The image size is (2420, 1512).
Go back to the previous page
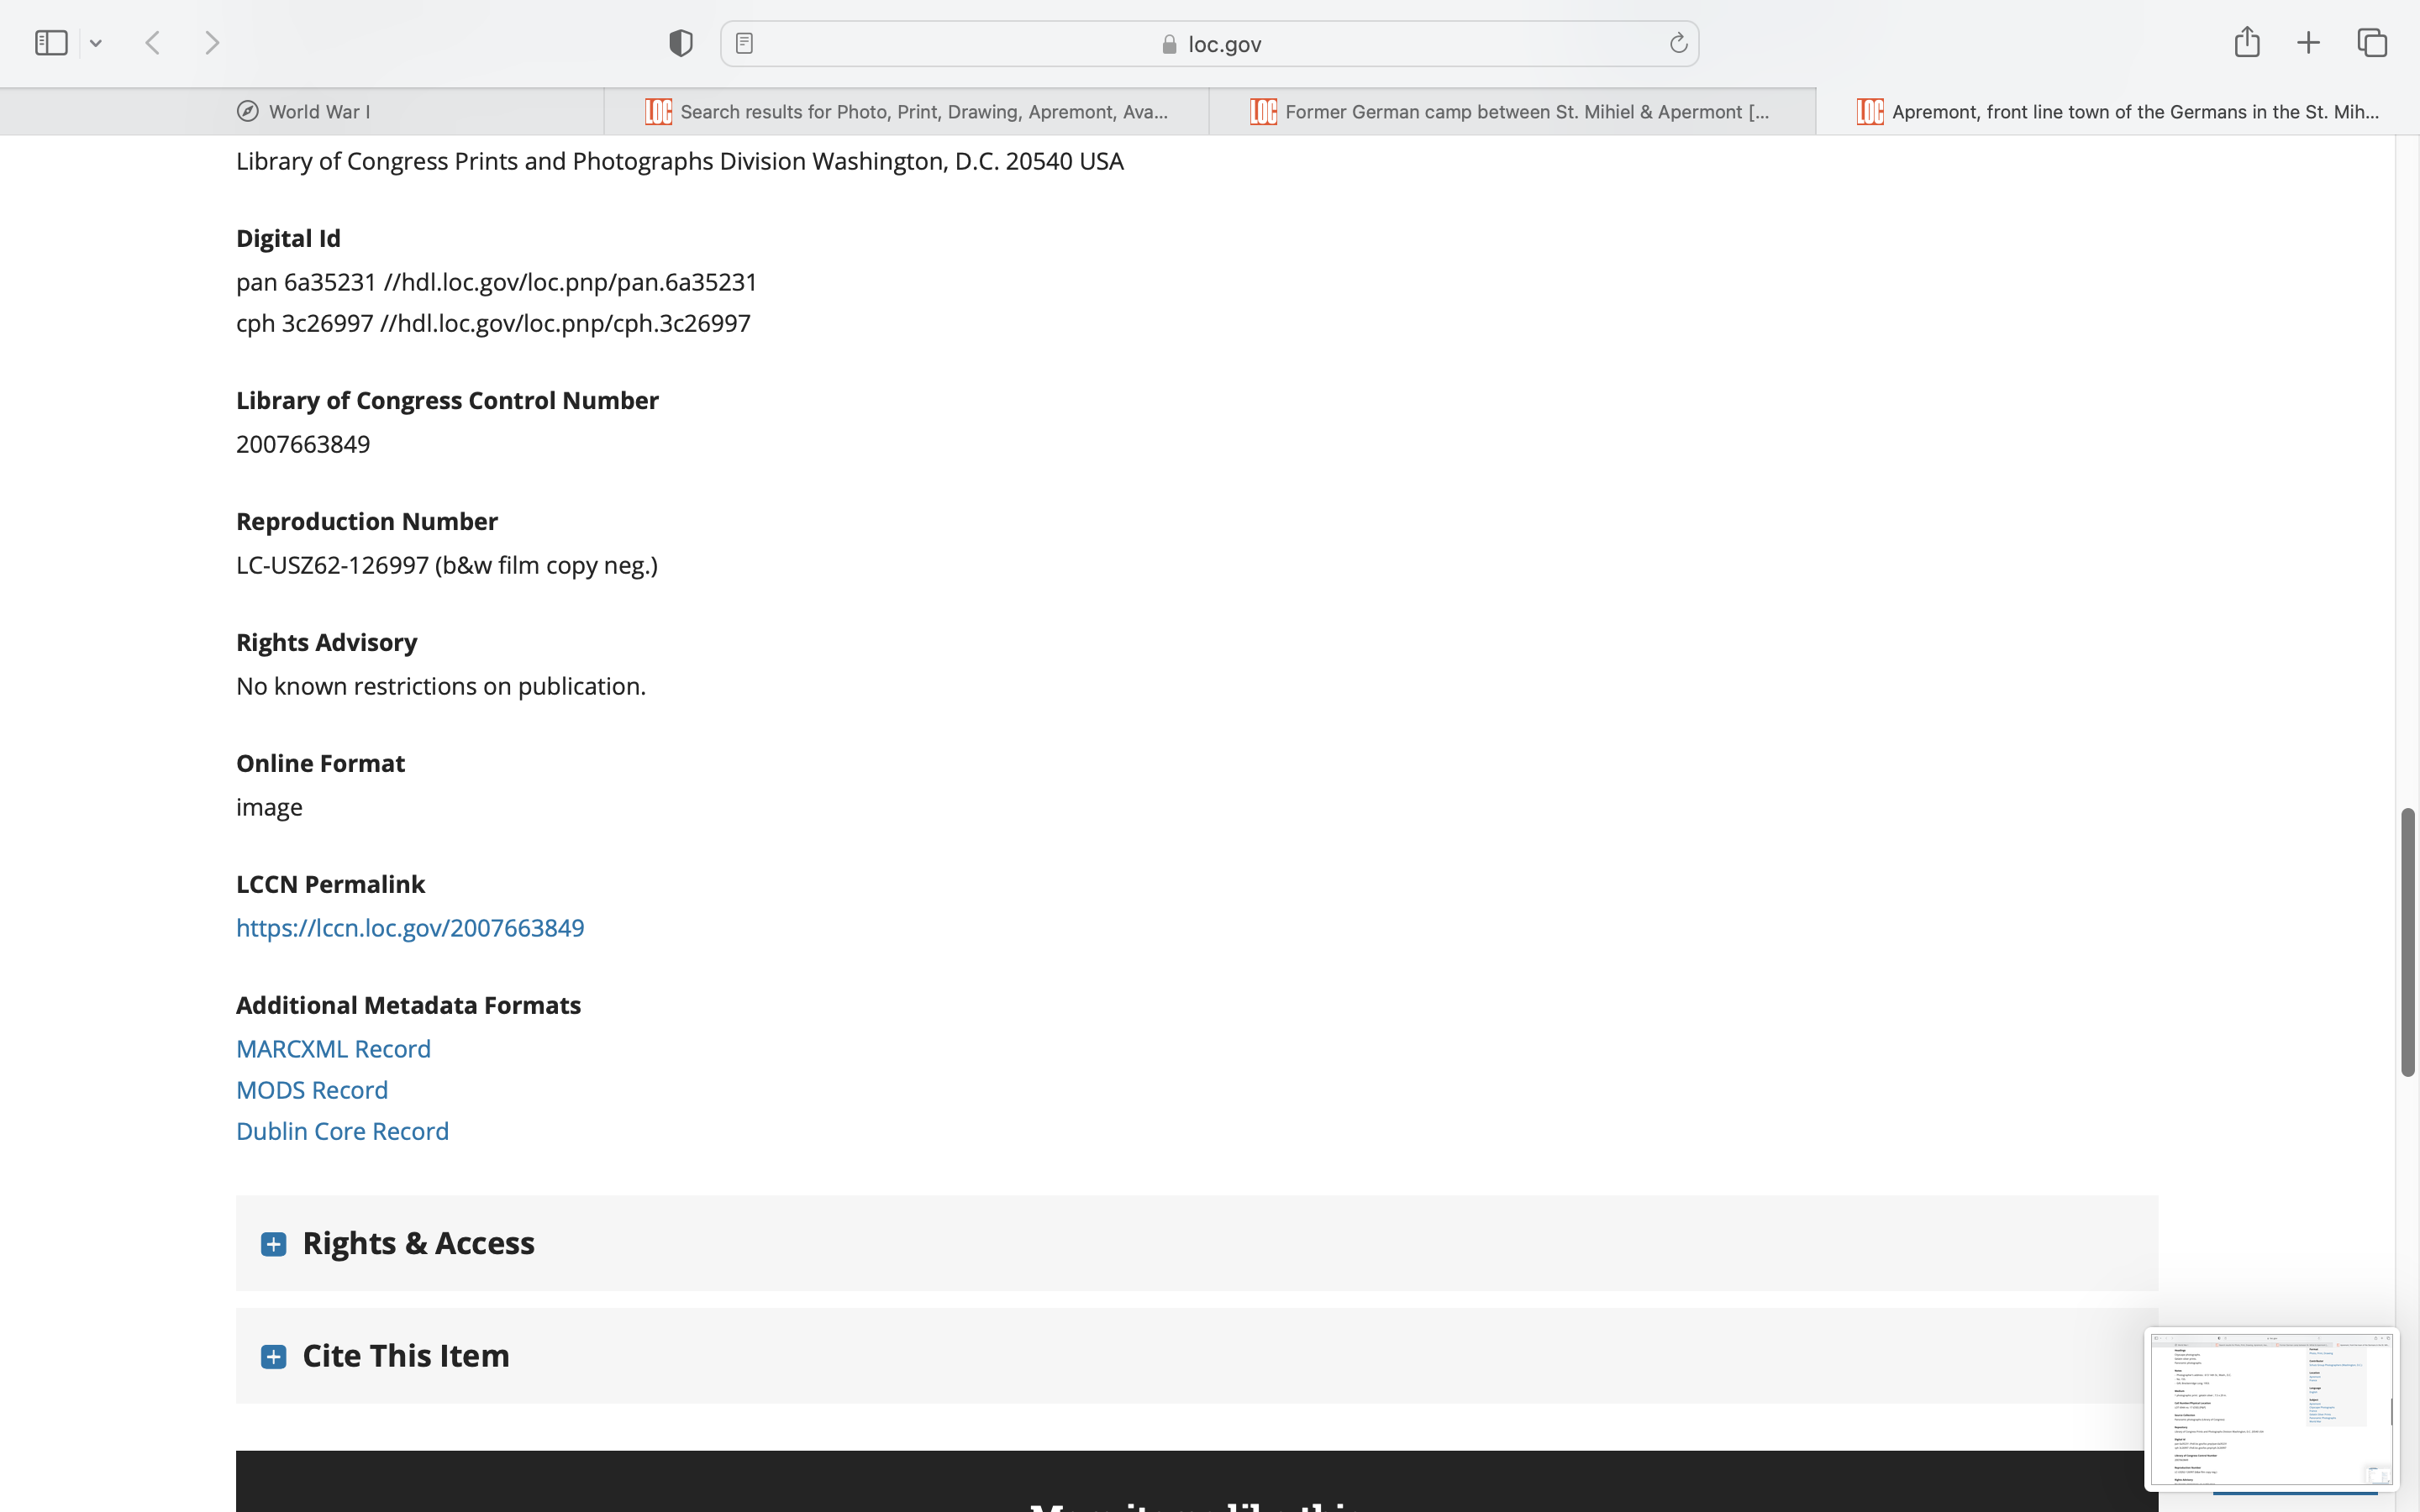(153, 43)
